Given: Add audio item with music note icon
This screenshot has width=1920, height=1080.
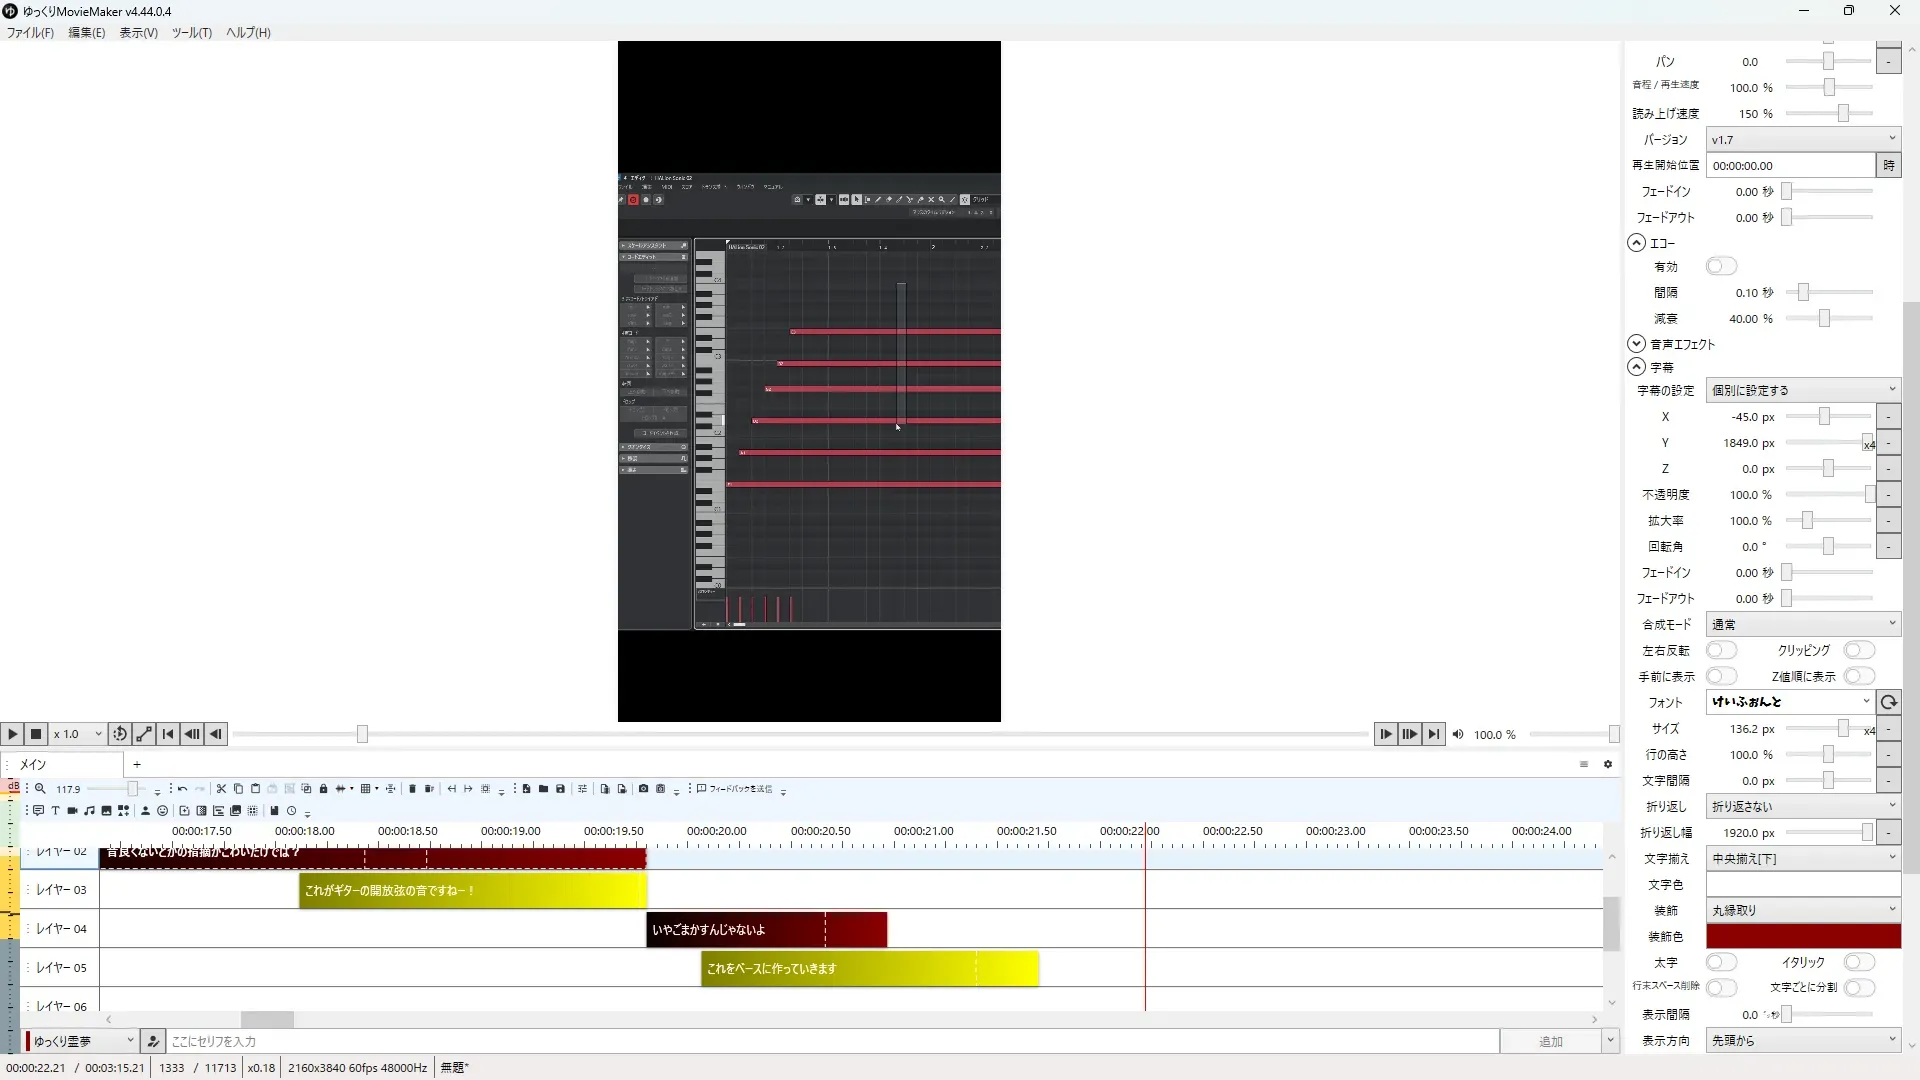Looking at the screenshot, I should click(89, 811).
